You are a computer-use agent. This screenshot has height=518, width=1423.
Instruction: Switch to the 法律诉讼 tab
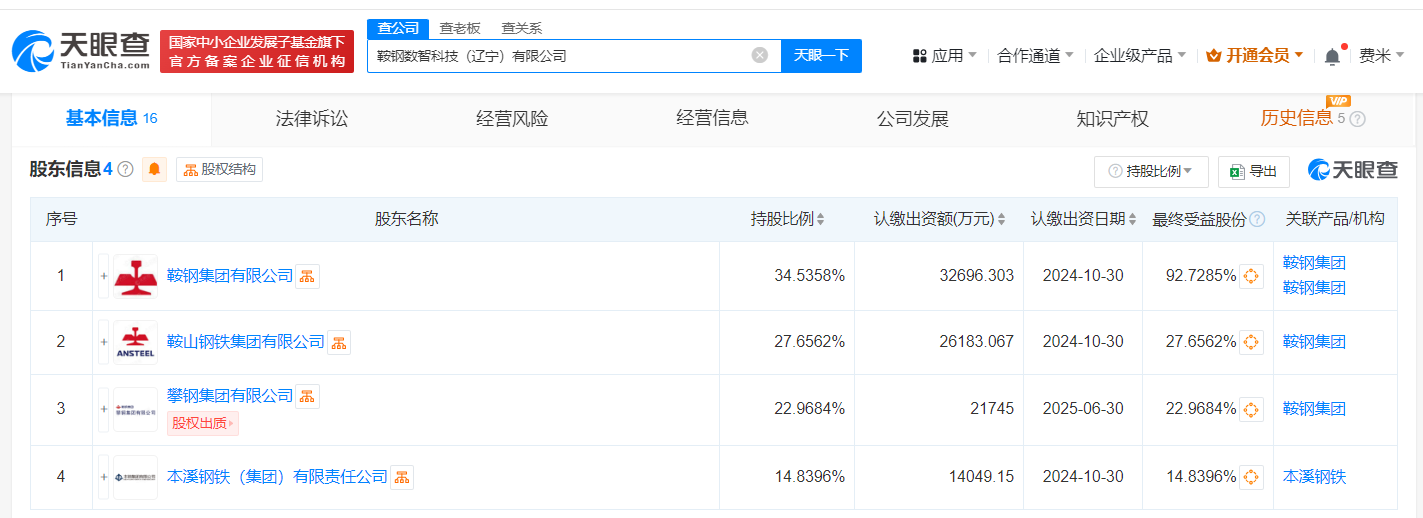point(312,119)
